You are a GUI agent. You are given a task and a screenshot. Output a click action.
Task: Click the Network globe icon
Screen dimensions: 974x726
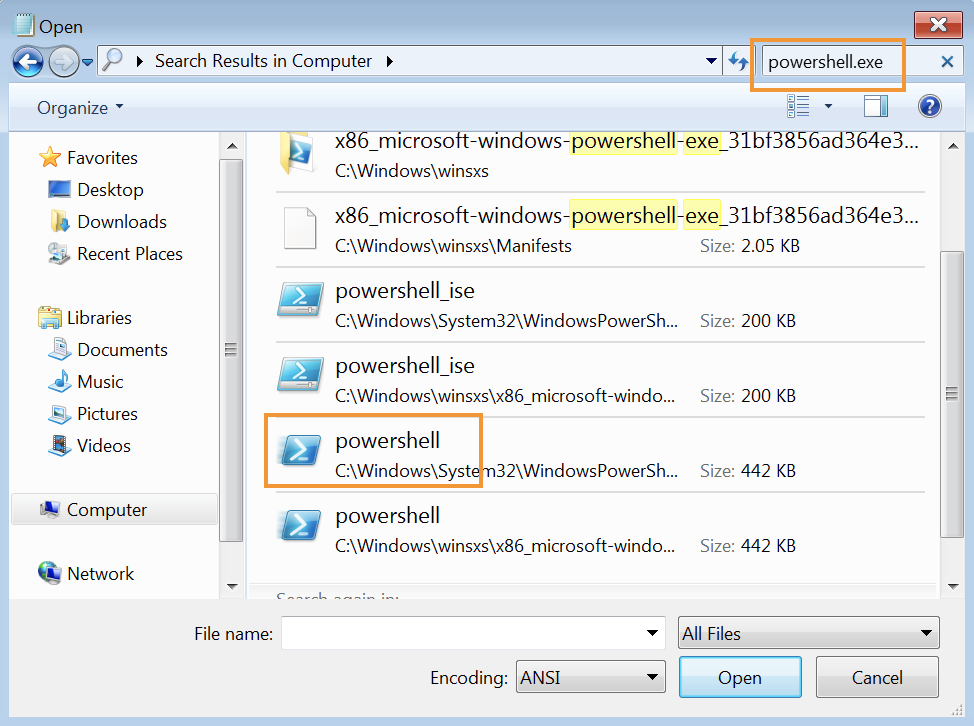[x=50, y=573]
